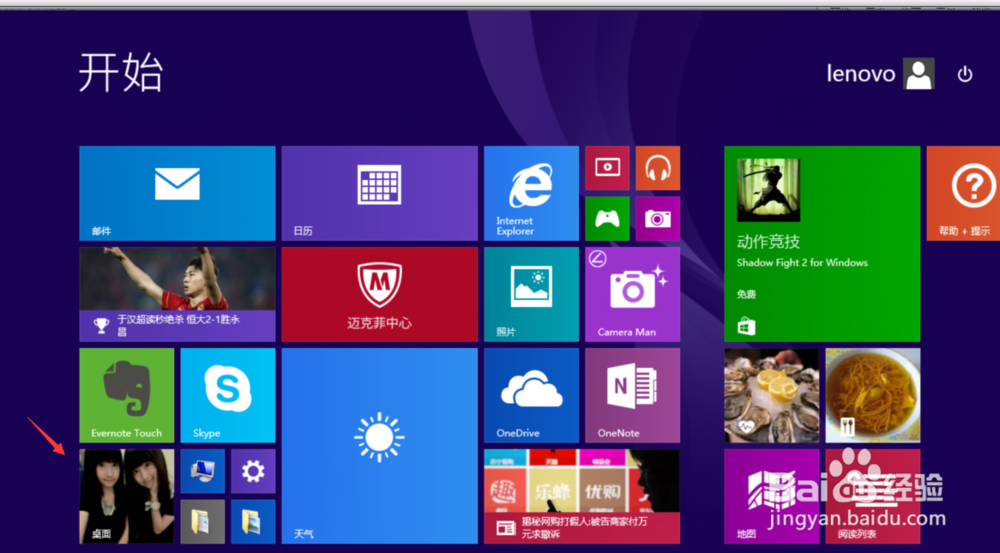The height and width of the screenshot is (553, 1000).
Task: Open the Calendar (日历) tile
Action: click(x=379, y=193)
